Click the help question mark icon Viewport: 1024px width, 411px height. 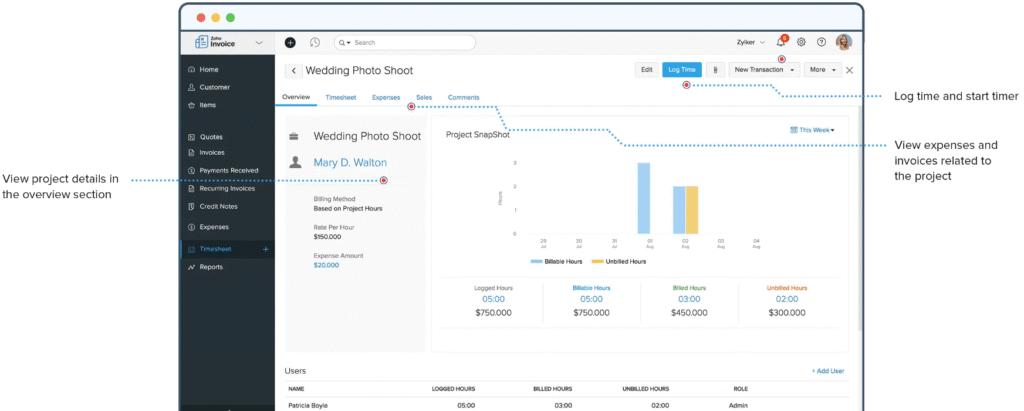tap(822, 43)
